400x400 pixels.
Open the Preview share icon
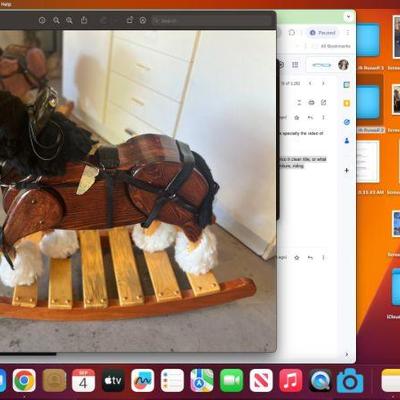point(84,20)
